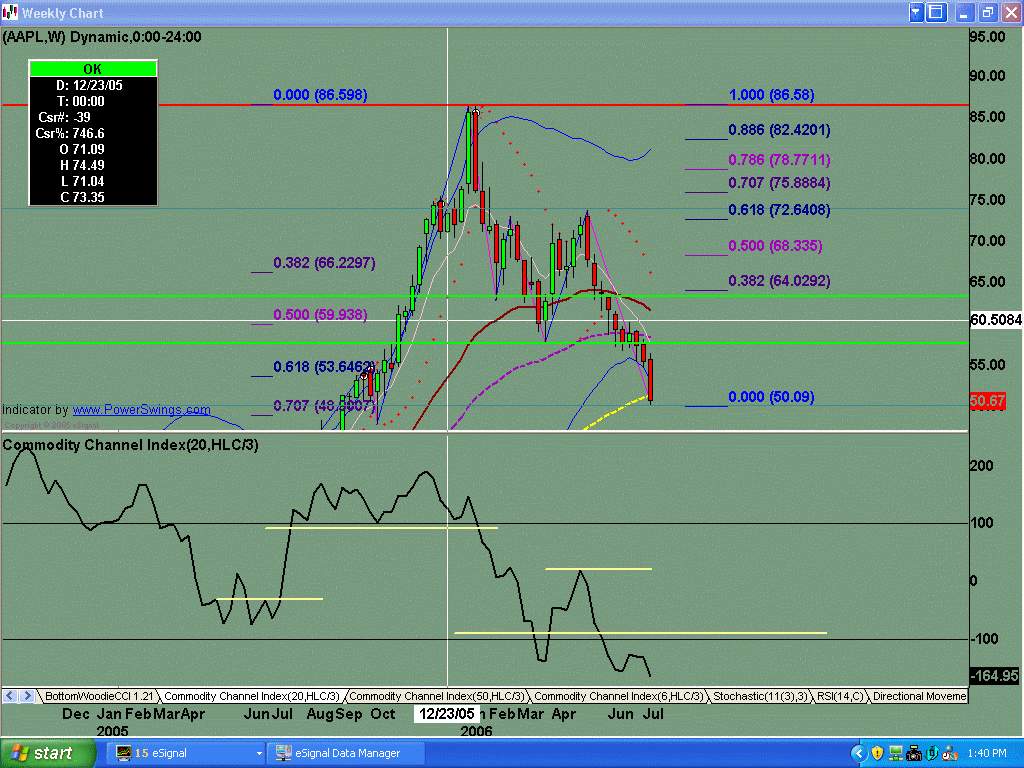Viewport: 1024px width, 768px height.
Task: Click the 0.000 (50.09) Fibonacci label
Action: (771, 397)
